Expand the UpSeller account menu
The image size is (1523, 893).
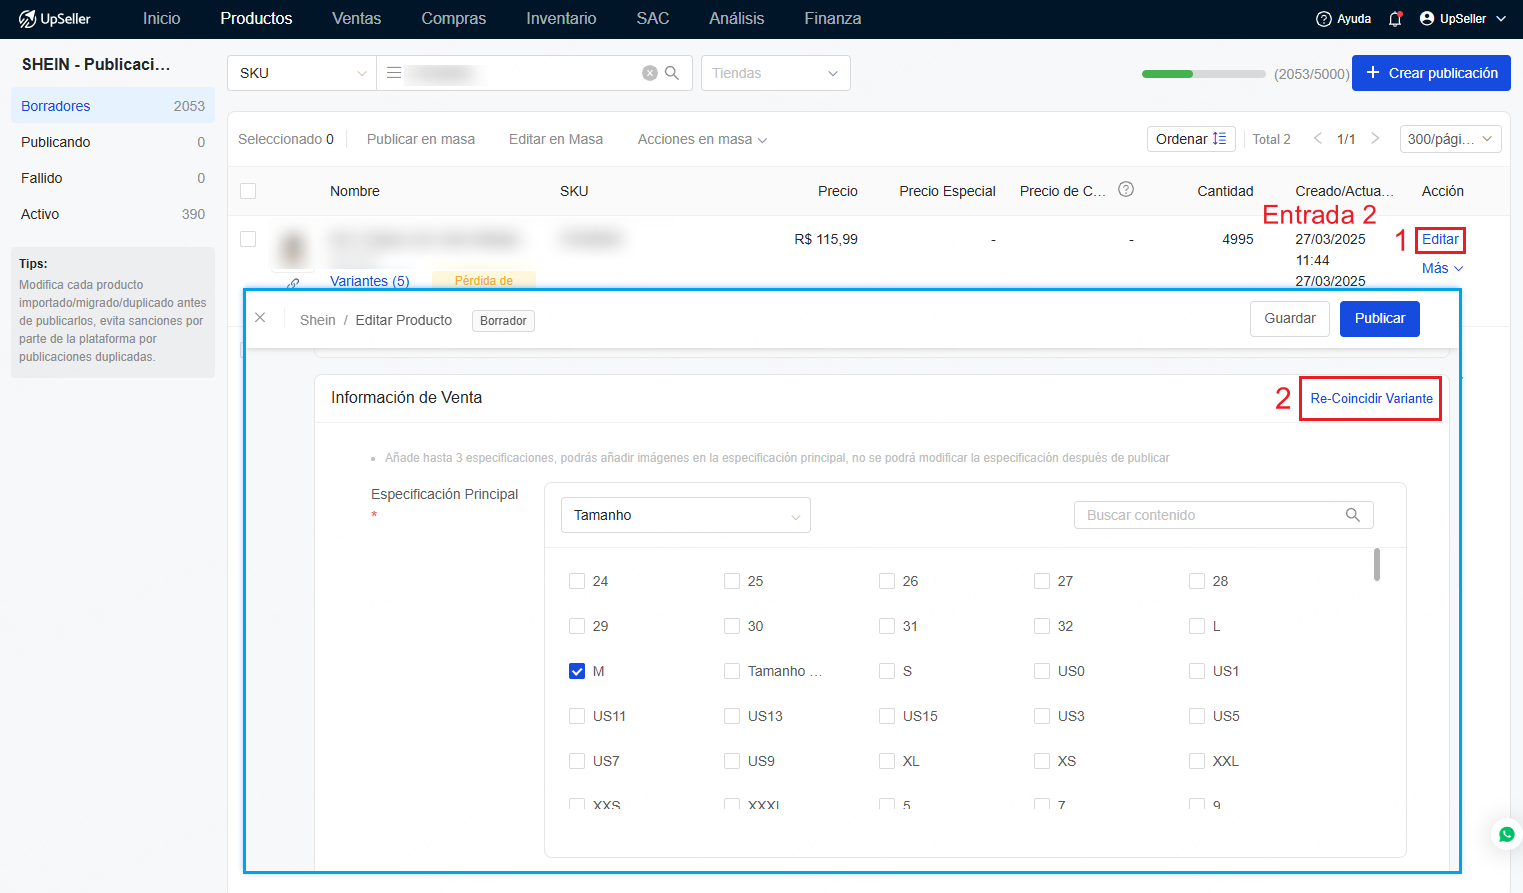(x=1501, y=19)
